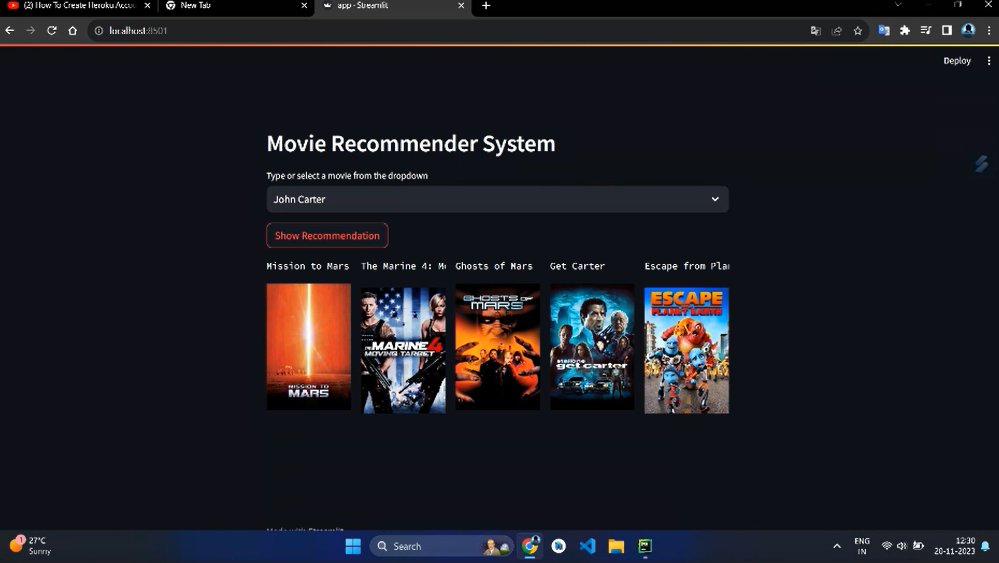Reload the page using the refresh icon
999x563 pixels.
pos(51,31)
